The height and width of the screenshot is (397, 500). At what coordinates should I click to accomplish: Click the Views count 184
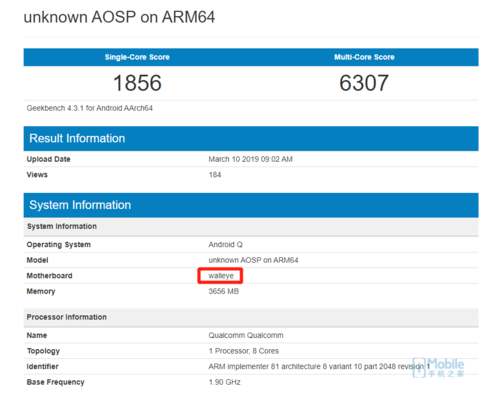215,175
